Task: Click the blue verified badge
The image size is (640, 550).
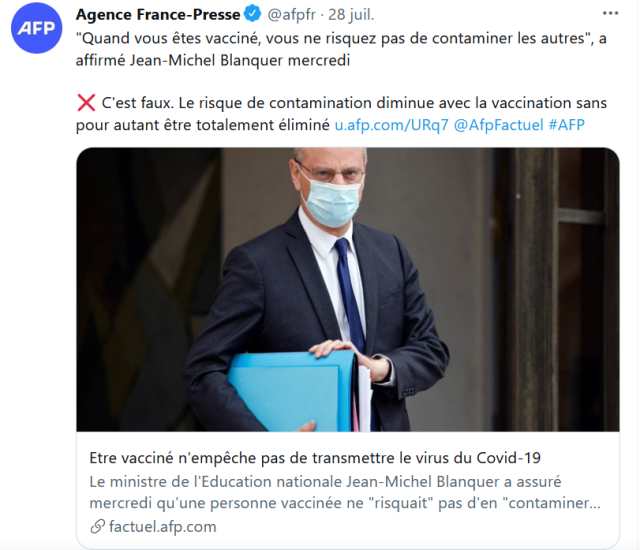Action: 253,14
